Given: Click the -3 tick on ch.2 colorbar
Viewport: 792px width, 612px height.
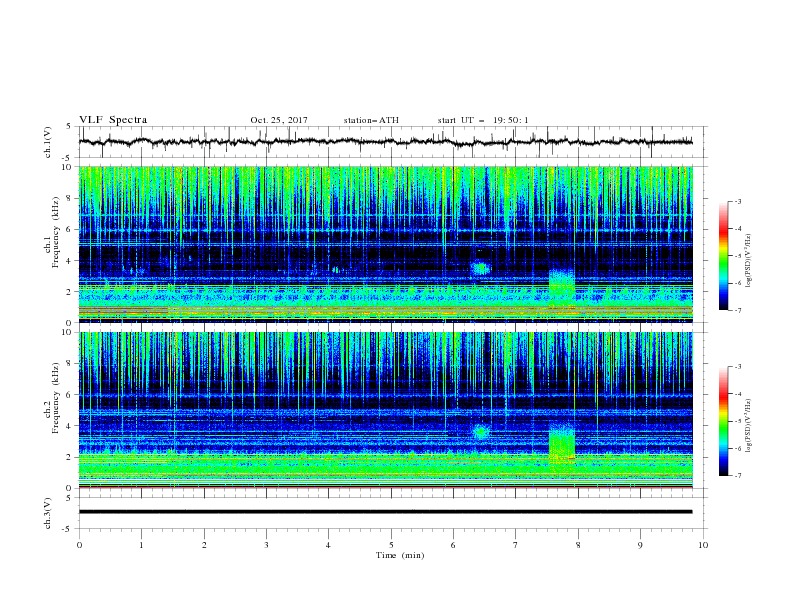Looking at the screenshot, I should pyautogui.click(x=737, y=367).
